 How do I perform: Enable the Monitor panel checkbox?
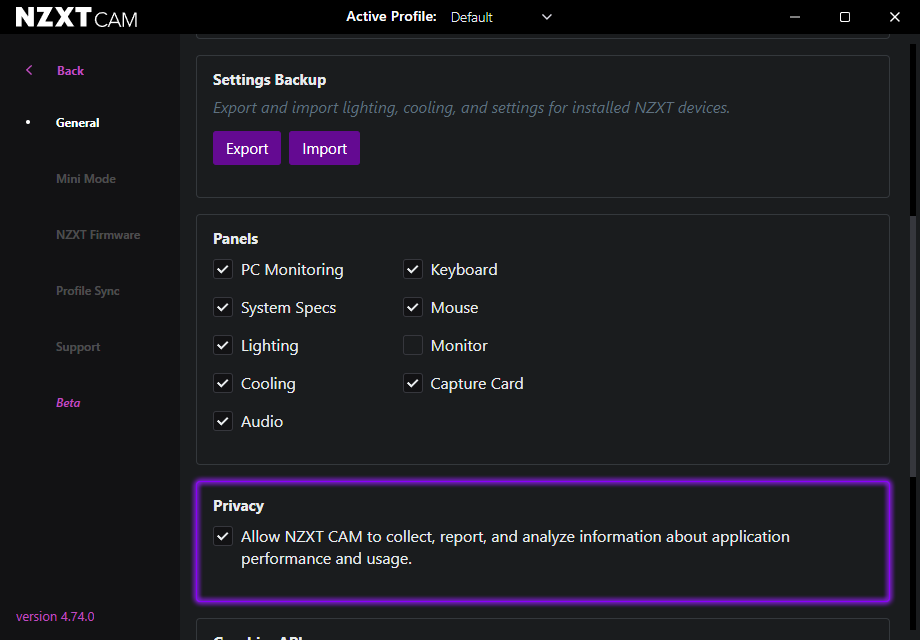413,346
